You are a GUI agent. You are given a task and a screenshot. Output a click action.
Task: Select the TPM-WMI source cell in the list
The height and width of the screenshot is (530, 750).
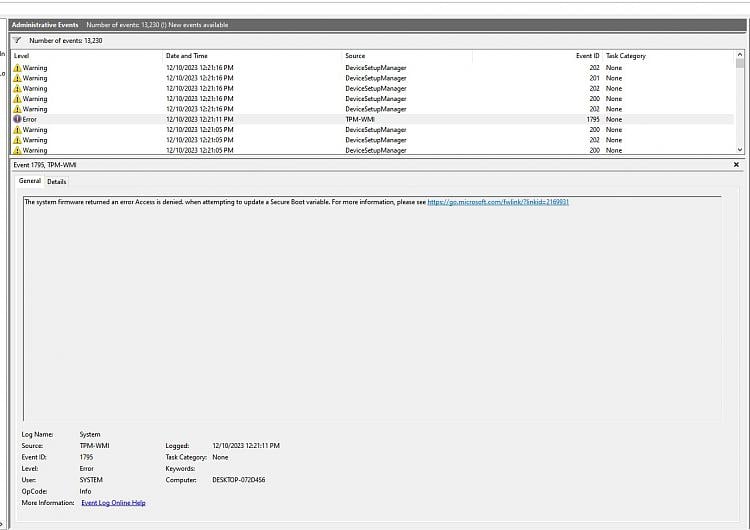(x=359, y=119)
